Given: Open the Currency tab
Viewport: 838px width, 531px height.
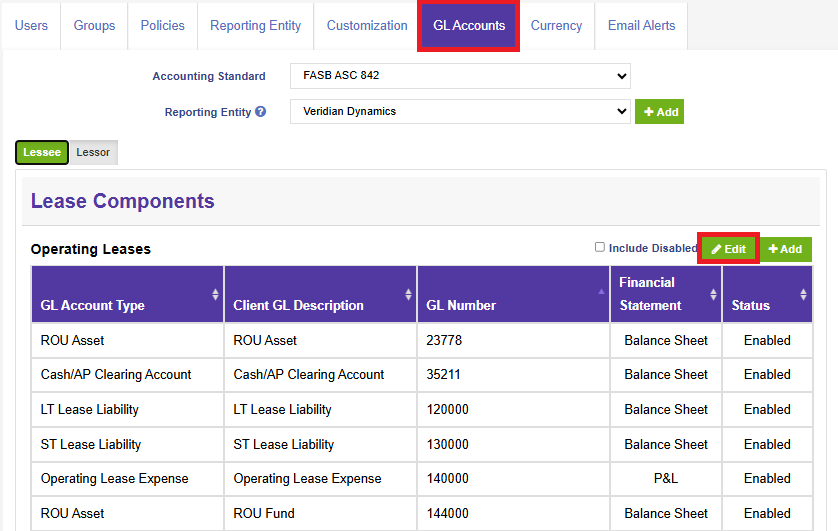Looking at the screenshot, I should [556, 26].
